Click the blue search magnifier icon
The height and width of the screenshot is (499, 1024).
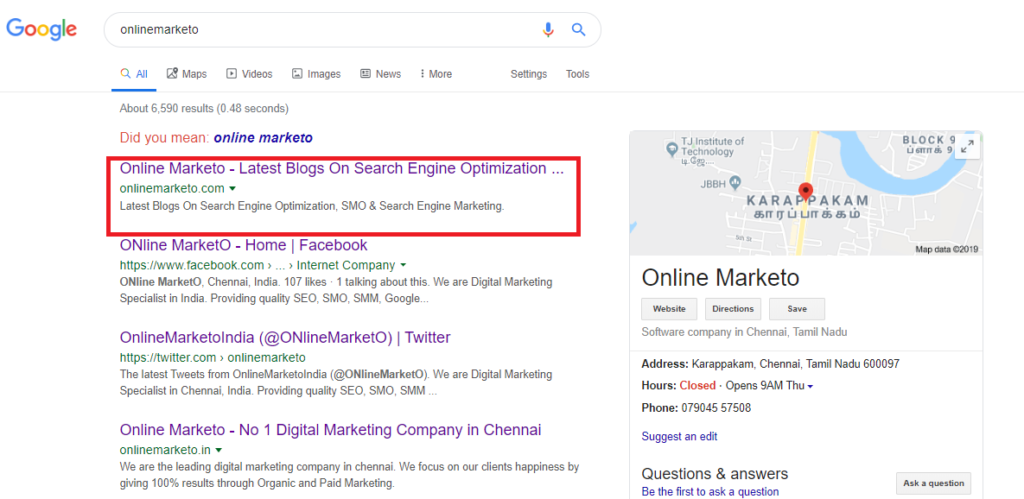click(x=578, y=30)
